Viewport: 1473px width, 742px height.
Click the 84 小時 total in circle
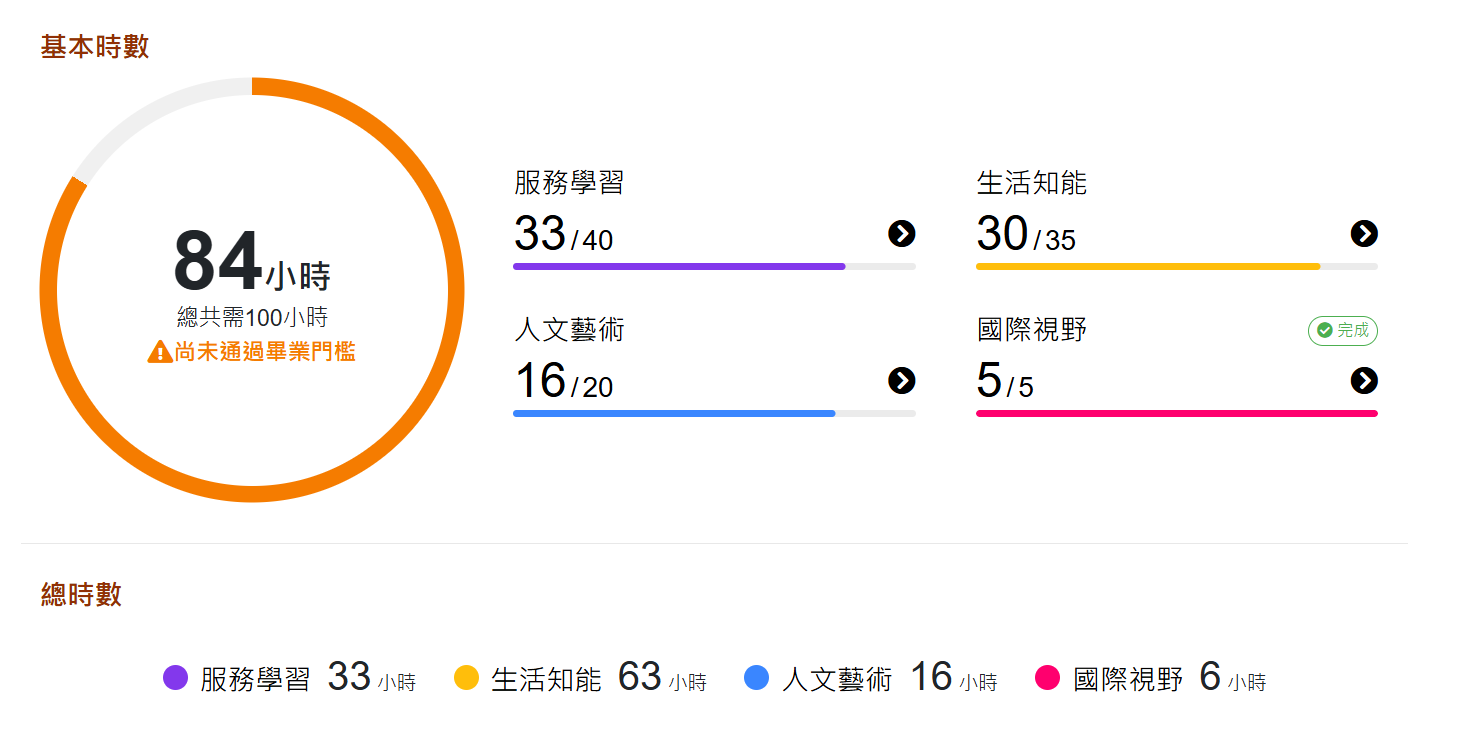pos(252,264)
